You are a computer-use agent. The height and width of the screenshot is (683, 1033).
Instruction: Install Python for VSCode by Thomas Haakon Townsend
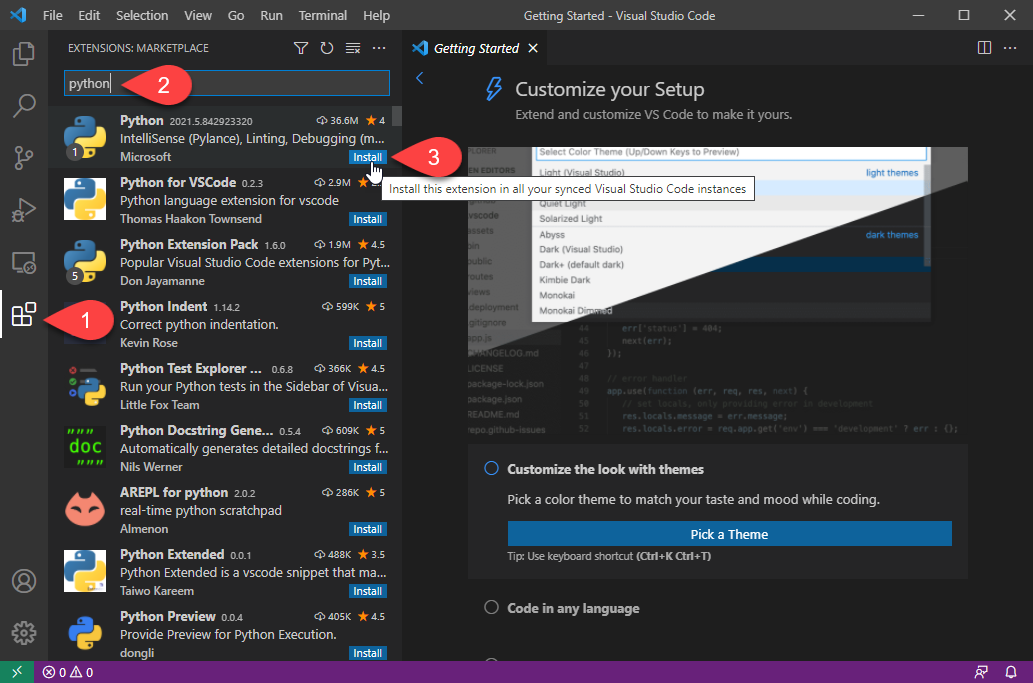pos(367,219)
